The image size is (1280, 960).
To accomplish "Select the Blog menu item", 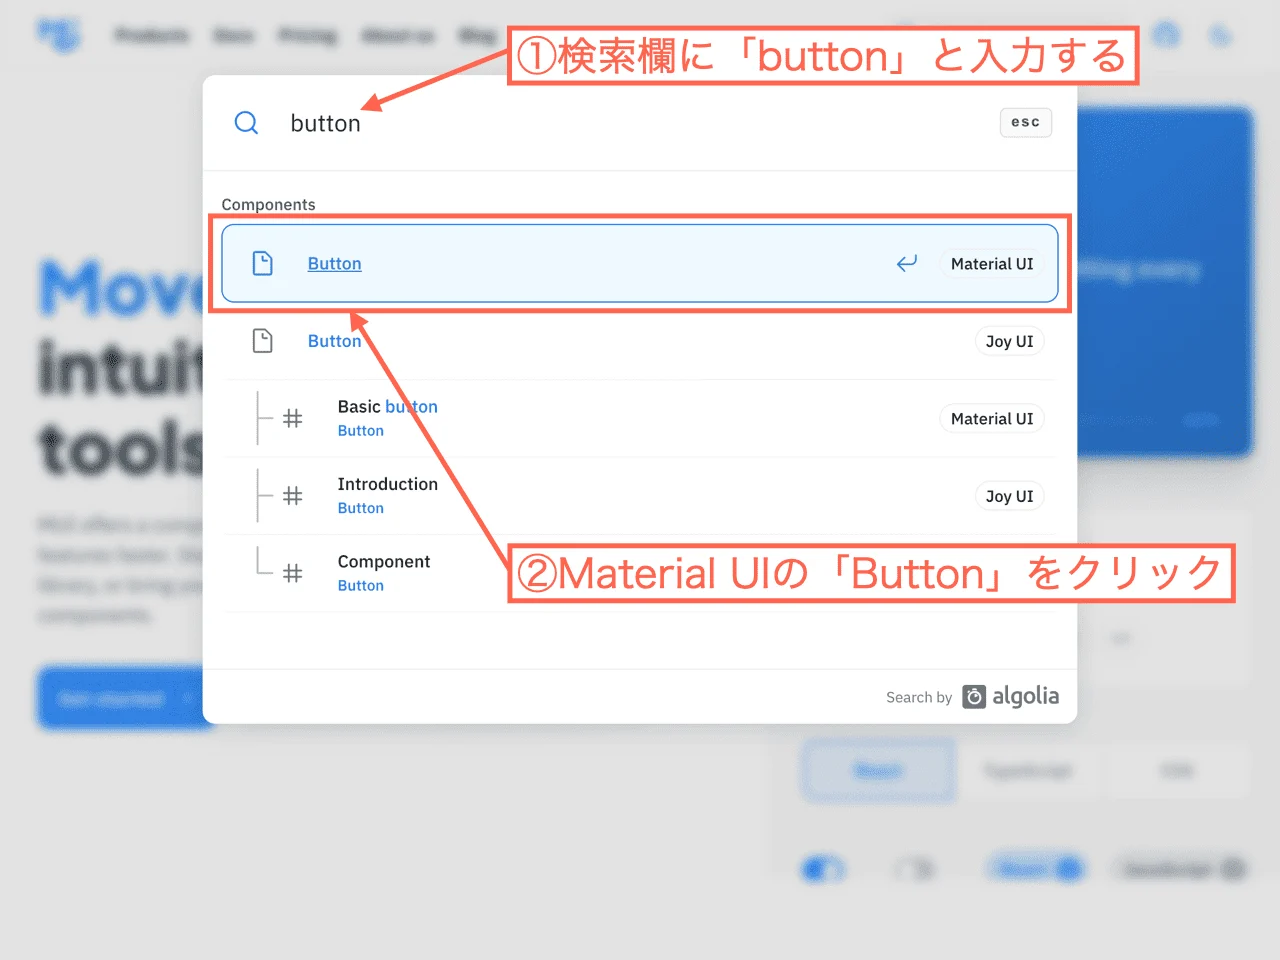I will point(477,36).
